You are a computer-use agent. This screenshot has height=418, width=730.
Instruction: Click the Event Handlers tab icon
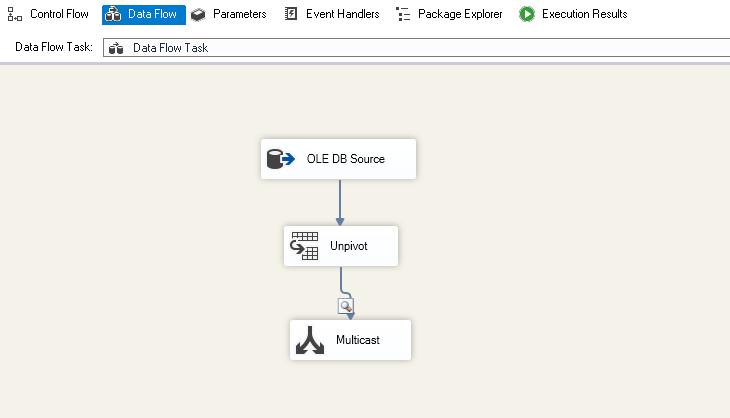[x=290, y=15]
